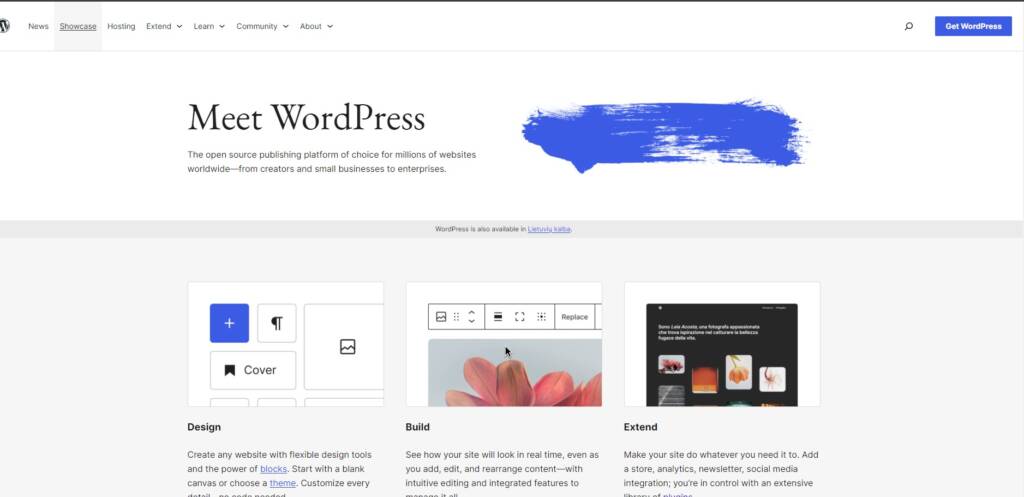The height and width of the screenshot is (497, 1024).
Task: Click the WordPress logo in header
Action: click(4, 26)
